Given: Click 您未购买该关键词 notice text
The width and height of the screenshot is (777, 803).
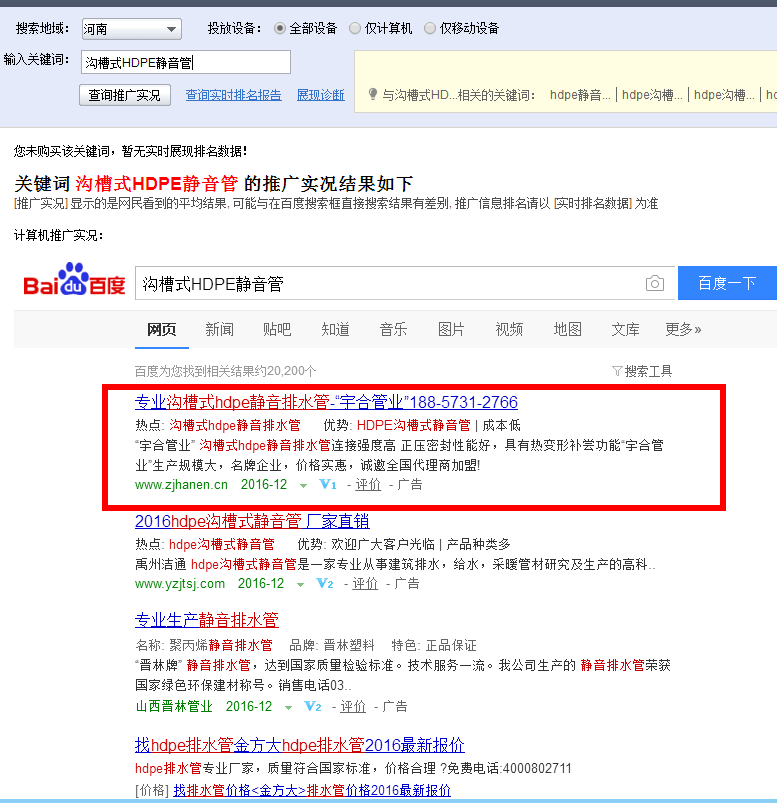Looking at the screenshot, I should point(130,151).
